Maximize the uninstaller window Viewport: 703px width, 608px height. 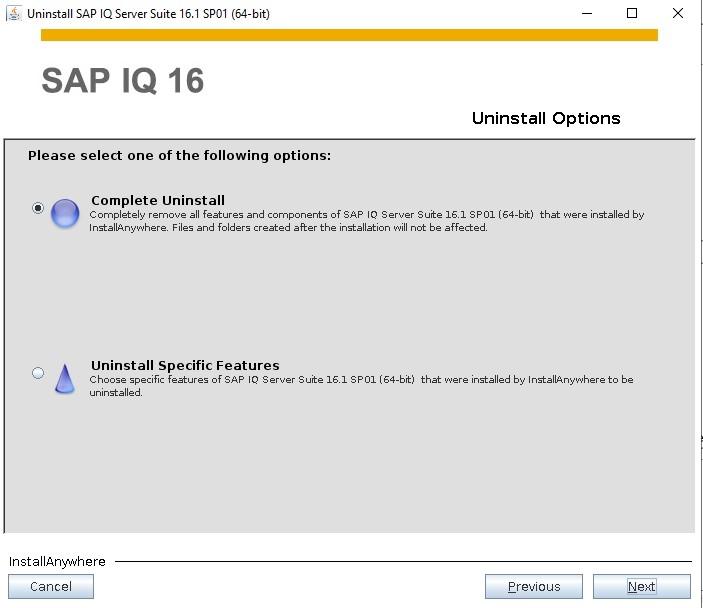click(632, 13)
